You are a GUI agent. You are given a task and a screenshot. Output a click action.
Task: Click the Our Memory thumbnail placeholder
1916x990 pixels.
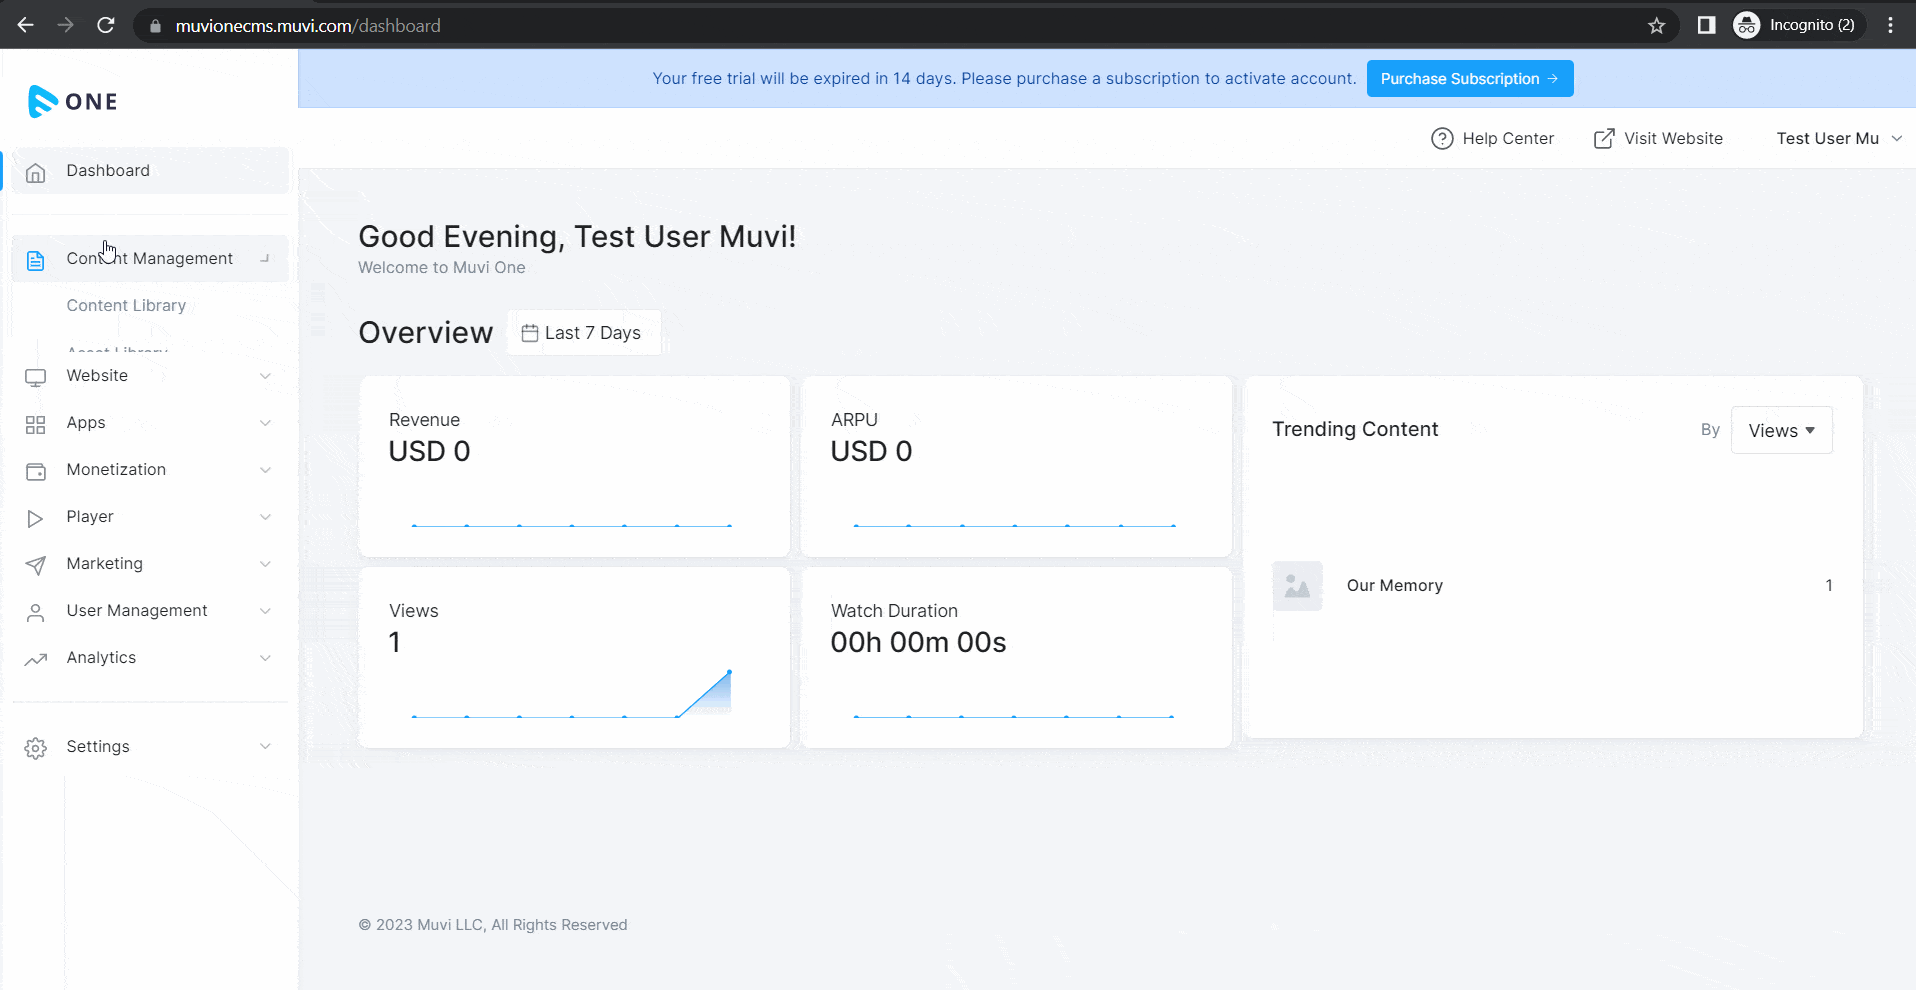point(1297,586)
